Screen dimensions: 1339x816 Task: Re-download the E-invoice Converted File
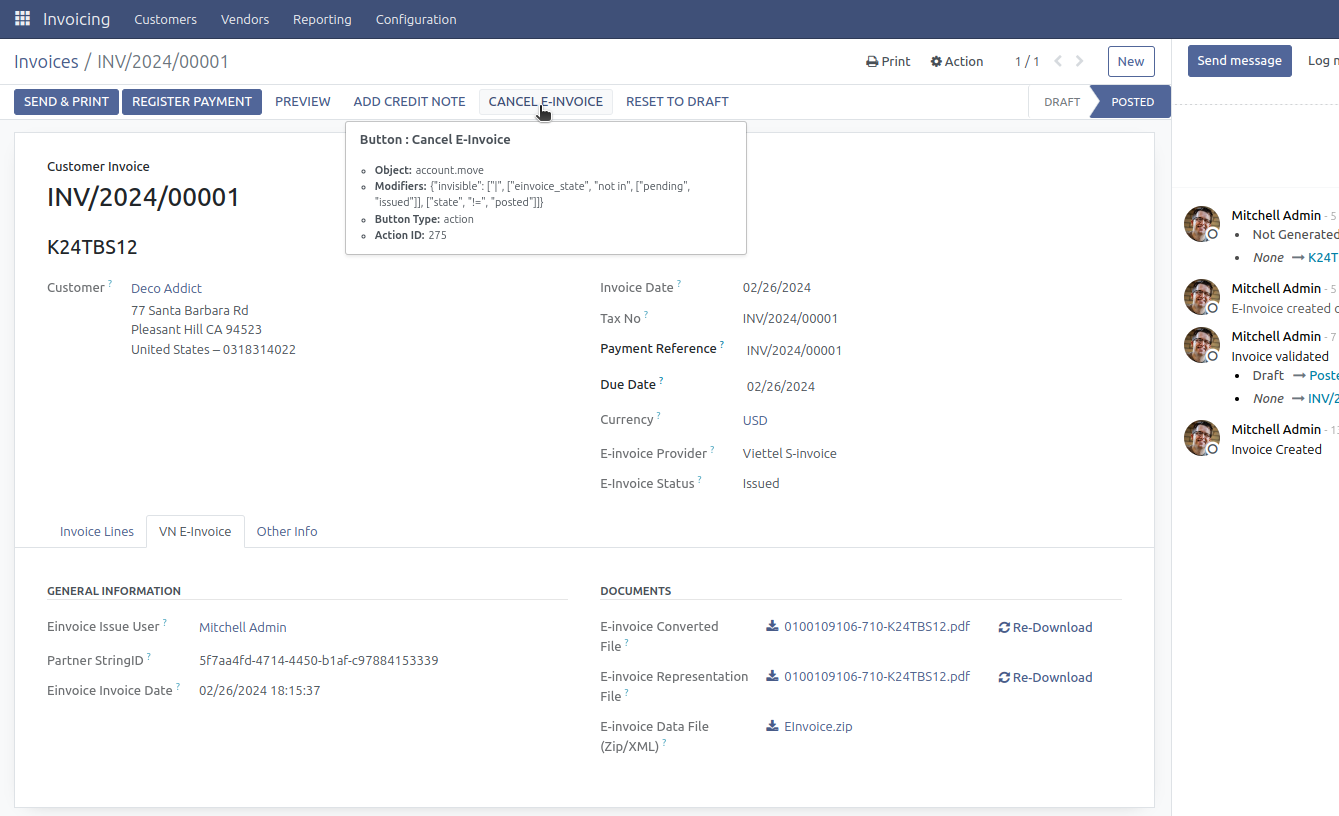tap(1045, 628)
